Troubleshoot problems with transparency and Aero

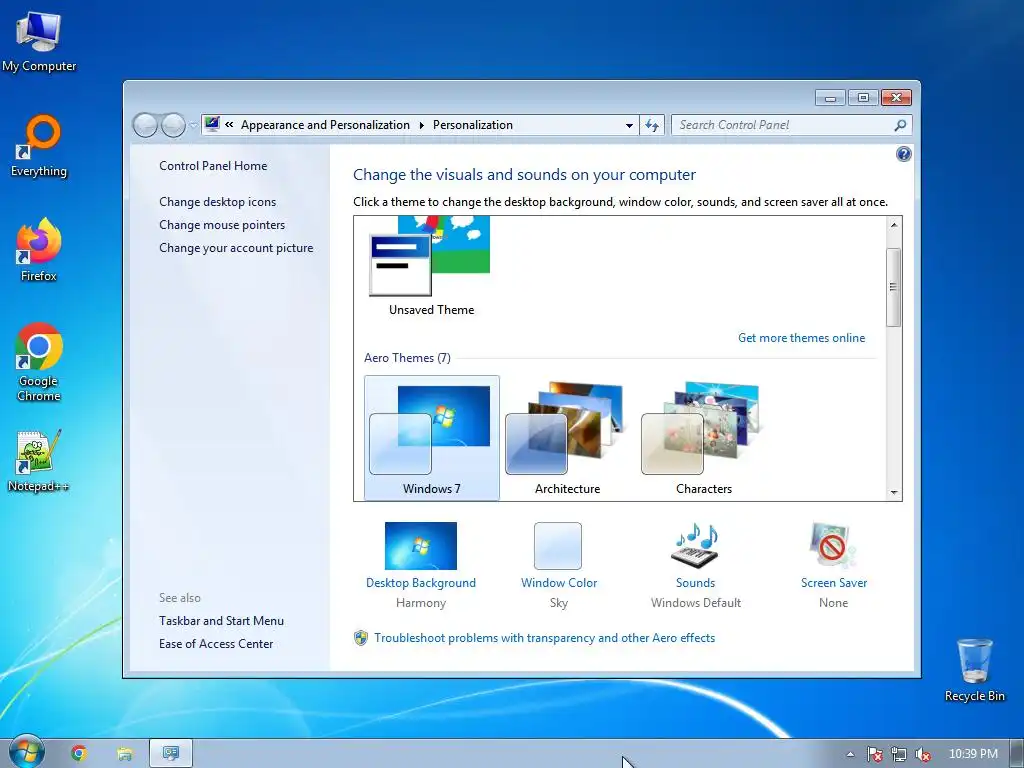[x=544, y=638]
